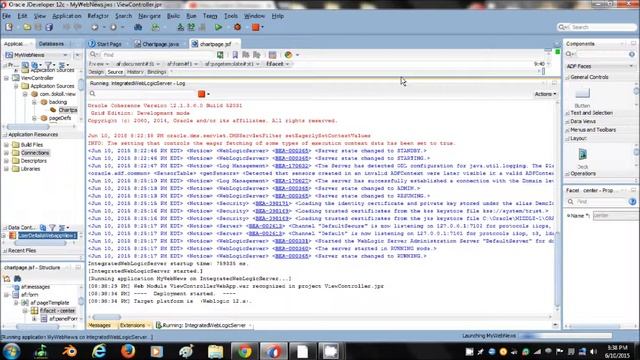This screenshot has height=360, width=640.
Task: Switch to the History view tab
Action: (135, 72)
